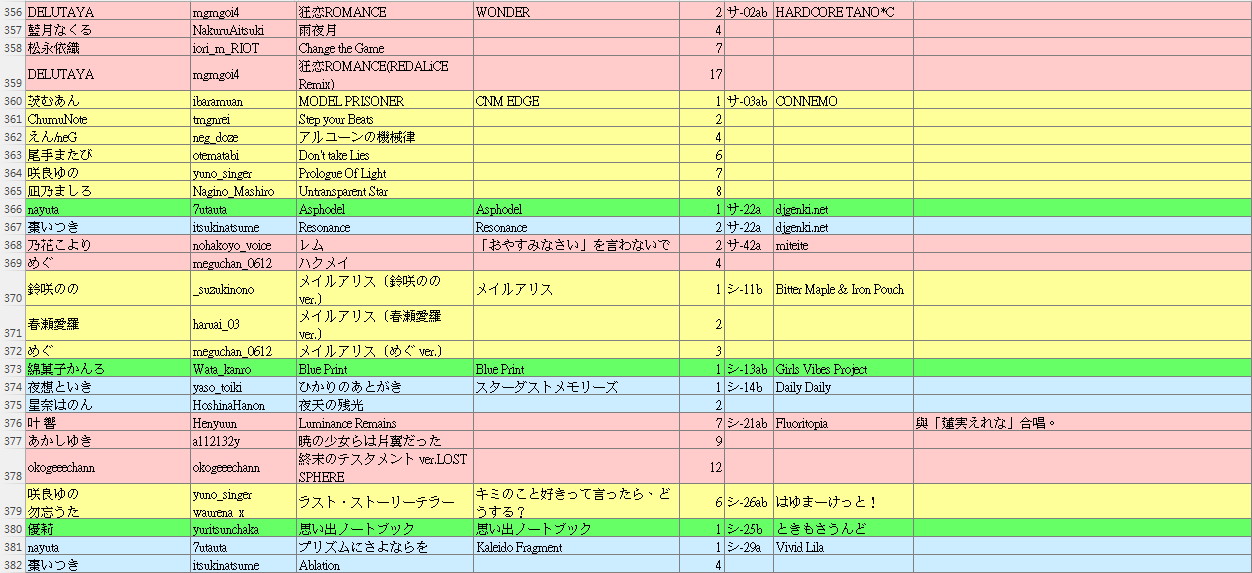Screen dimensions: 1252x573
Task: Select the Daily Daily circle cell
Action: click(x=842, y=387)
